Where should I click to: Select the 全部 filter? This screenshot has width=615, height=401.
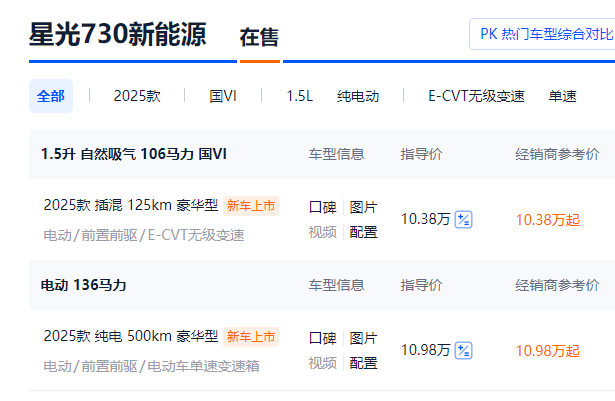pyautogui.click(x=51, y=96)
